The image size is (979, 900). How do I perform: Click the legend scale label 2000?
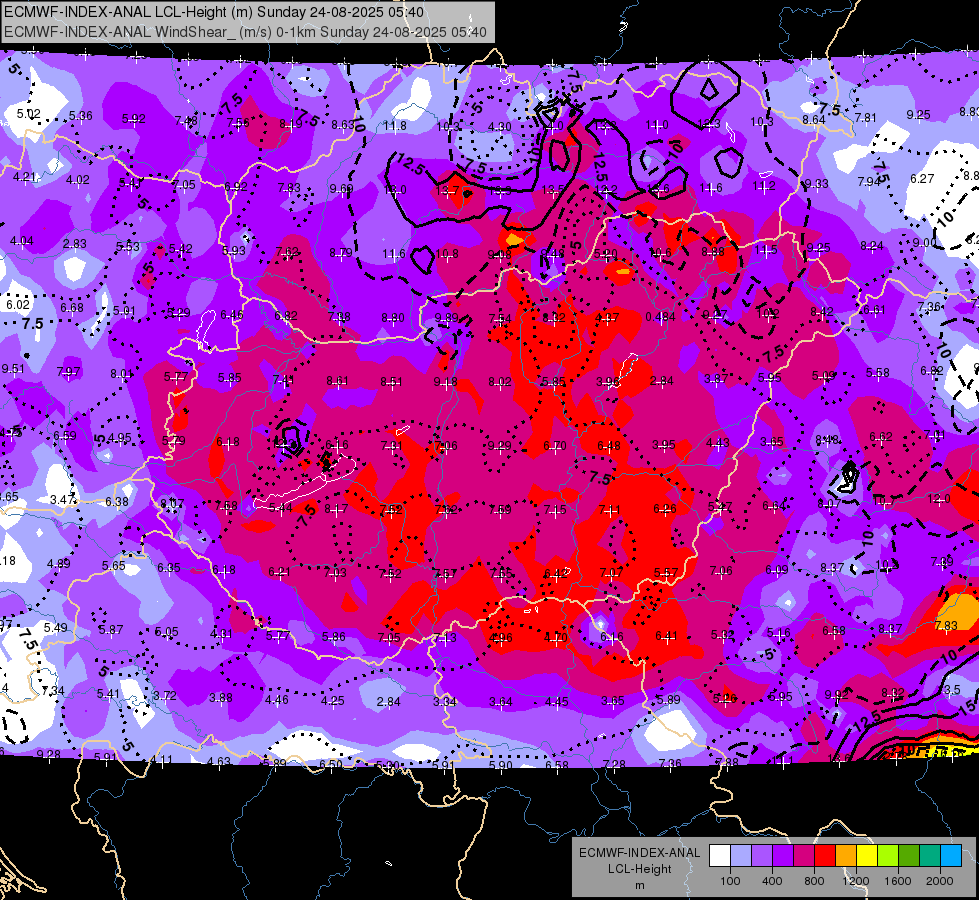click(940, 881)
